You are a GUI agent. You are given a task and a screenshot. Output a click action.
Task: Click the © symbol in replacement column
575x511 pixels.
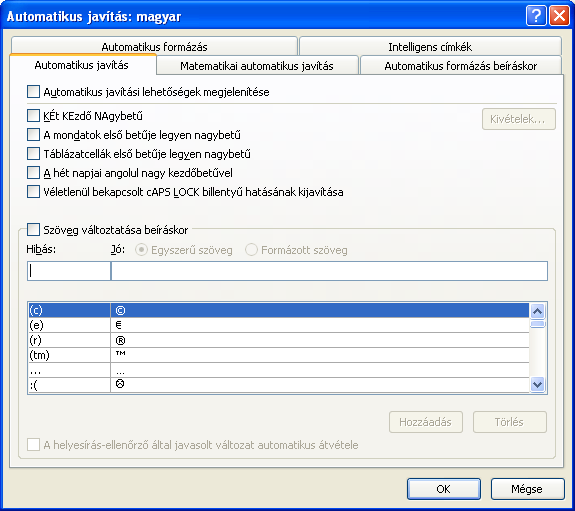[x=120, y=311]
